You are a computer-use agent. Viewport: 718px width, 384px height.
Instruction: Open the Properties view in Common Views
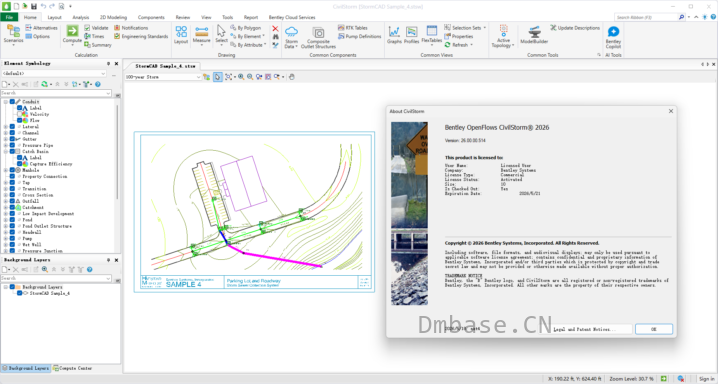point(458,37)
